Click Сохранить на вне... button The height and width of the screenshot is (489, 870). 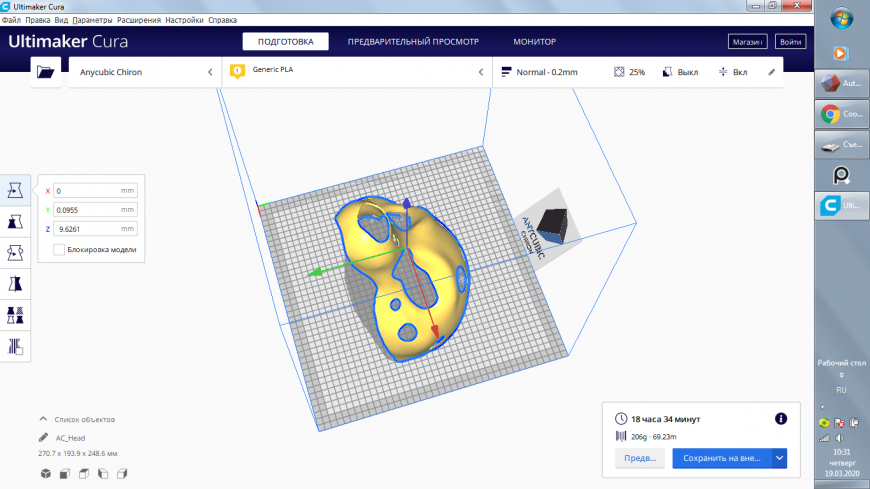click(x=722, y=458)
